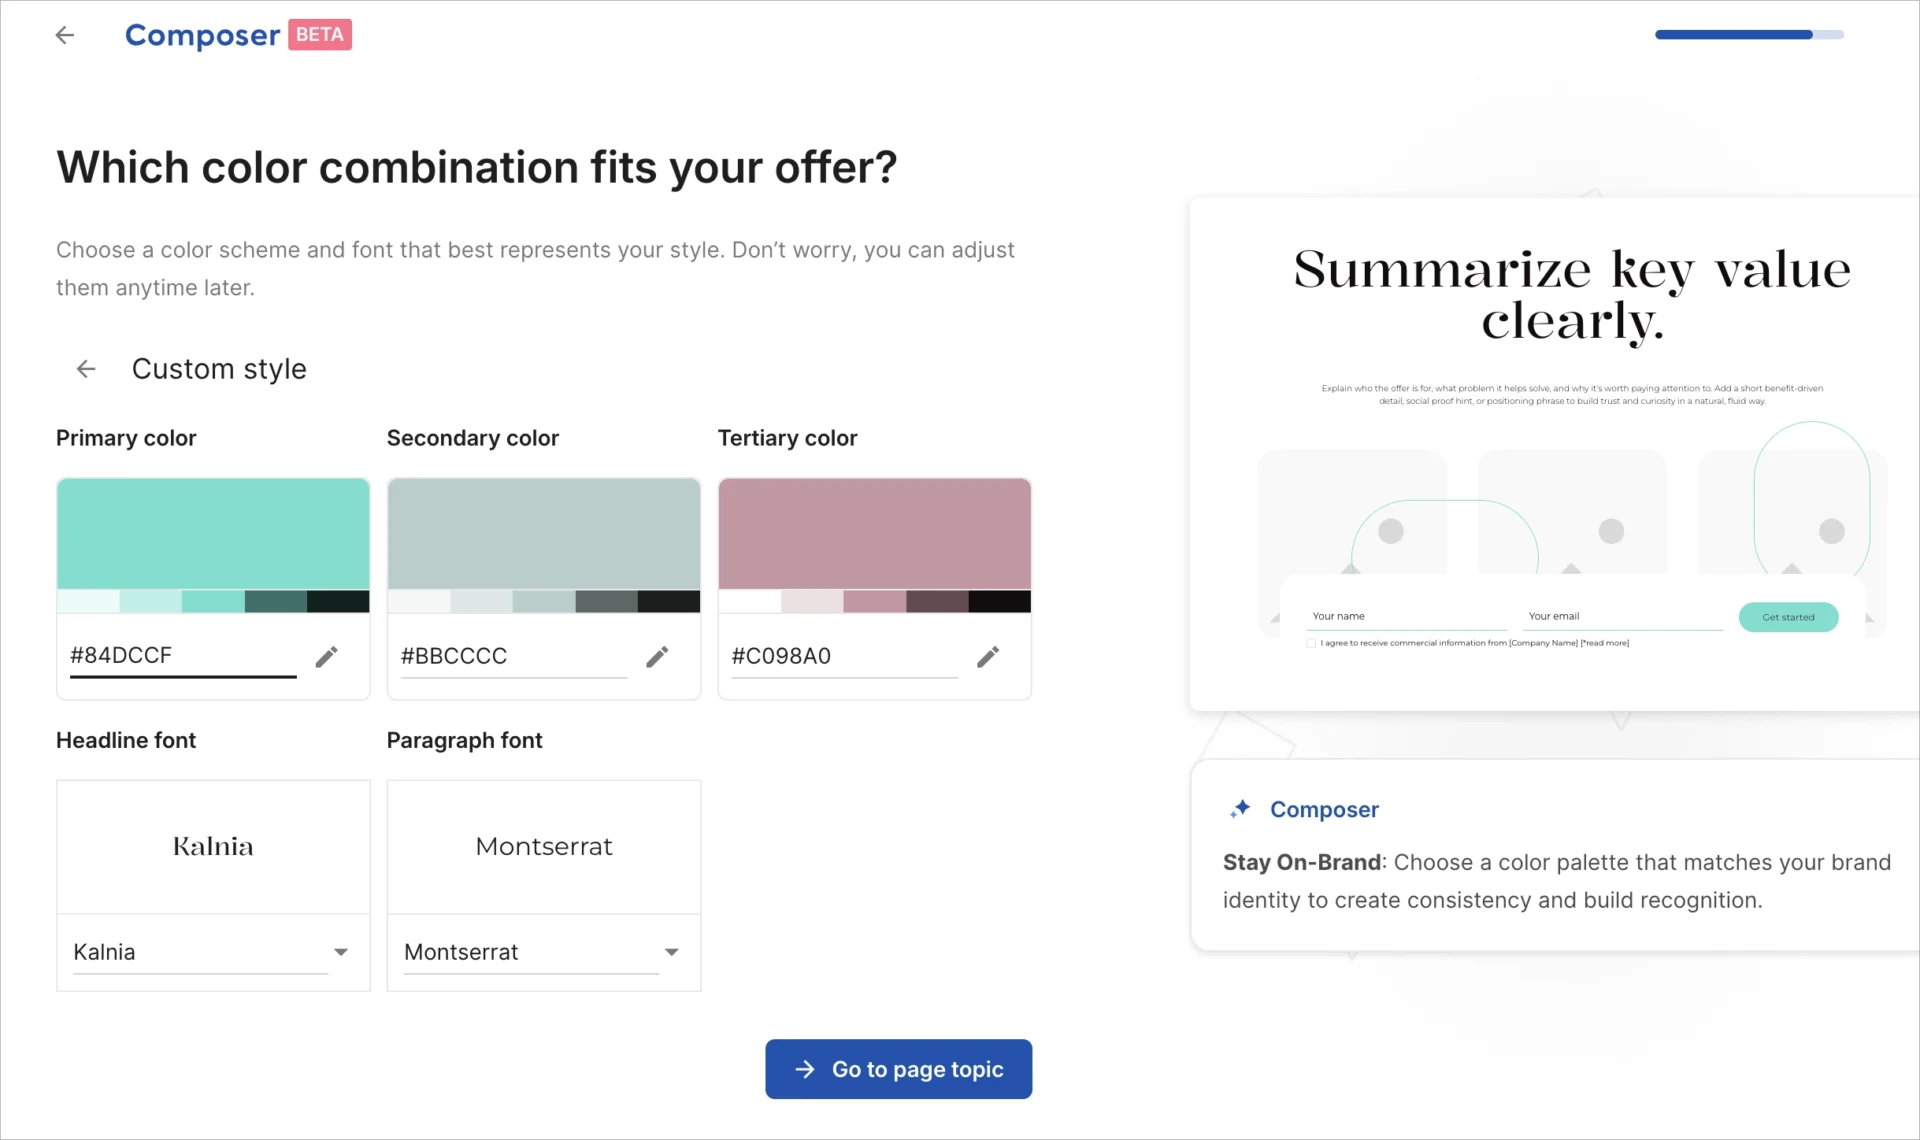Expand the headline font chevron

pos(342,951)
